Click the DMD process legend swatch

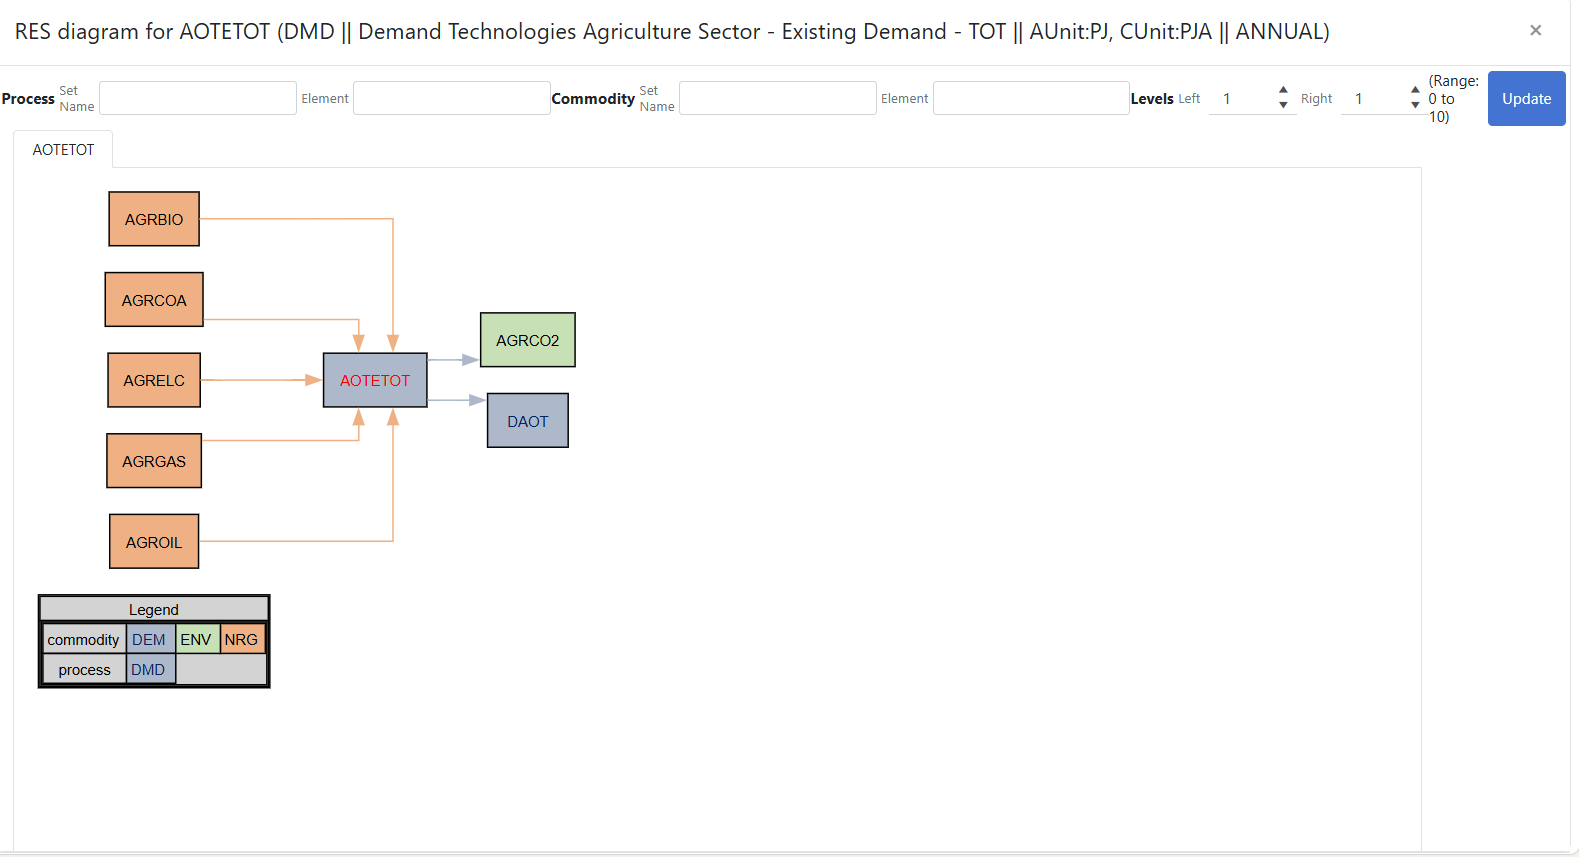(150, 670)
